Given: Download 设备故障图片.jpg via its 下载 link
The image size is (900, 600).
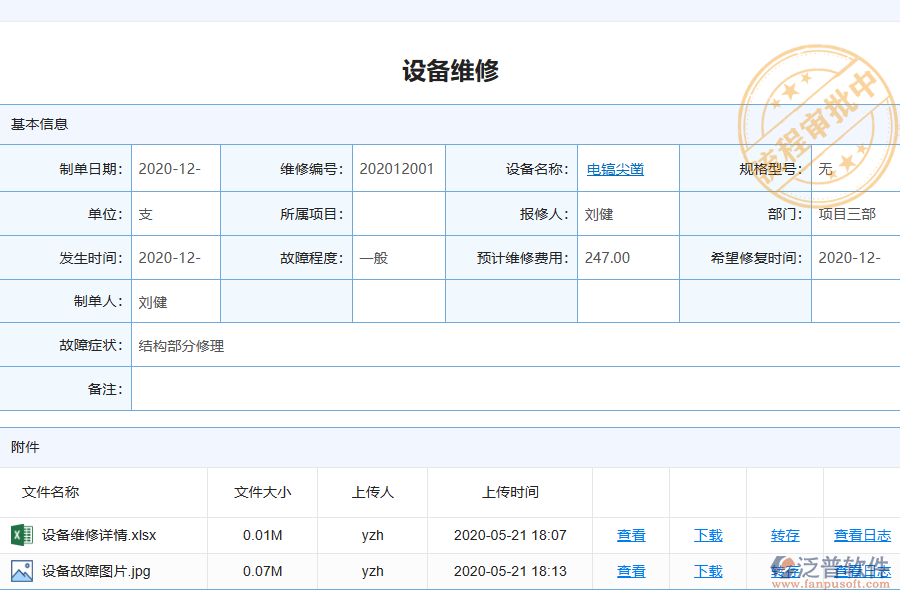Looking at the screenshot, I should tap(707, 571).
